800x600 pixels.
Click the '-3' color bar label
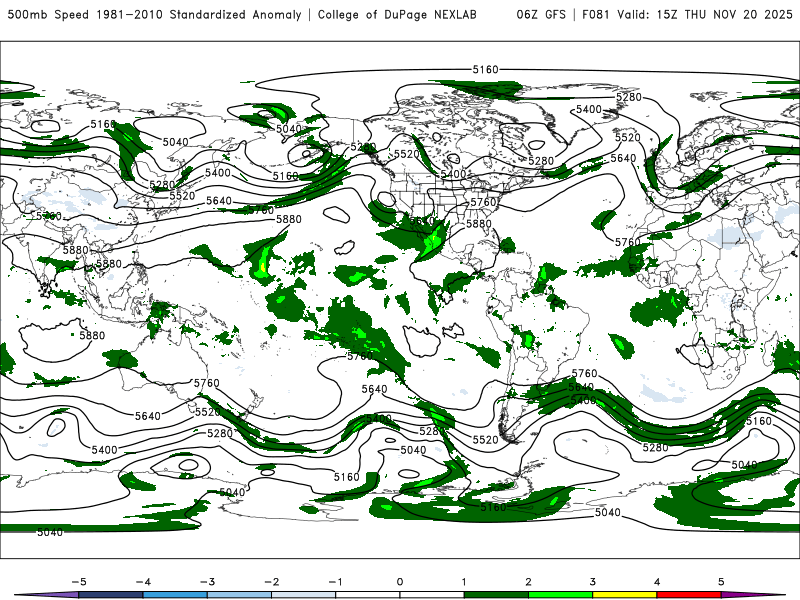point(207,582)
